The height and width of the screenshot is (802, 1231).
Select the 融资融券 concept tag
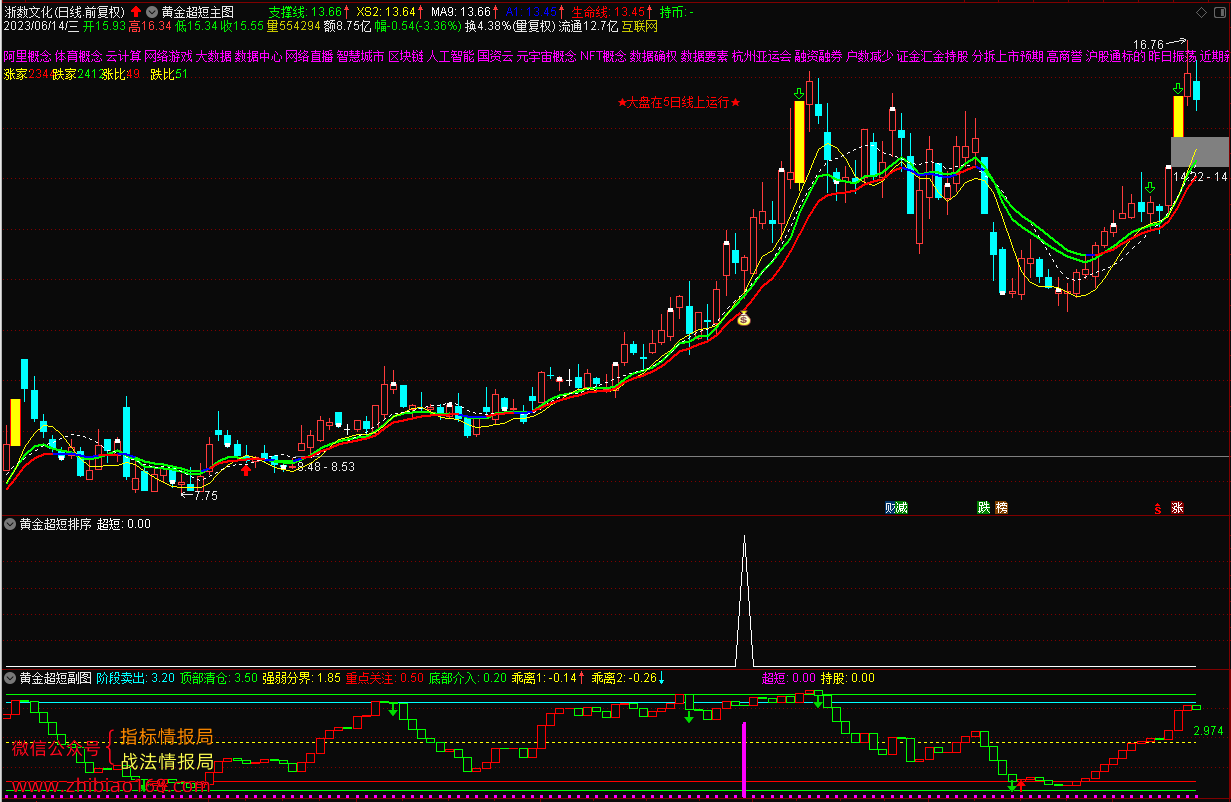819,56
